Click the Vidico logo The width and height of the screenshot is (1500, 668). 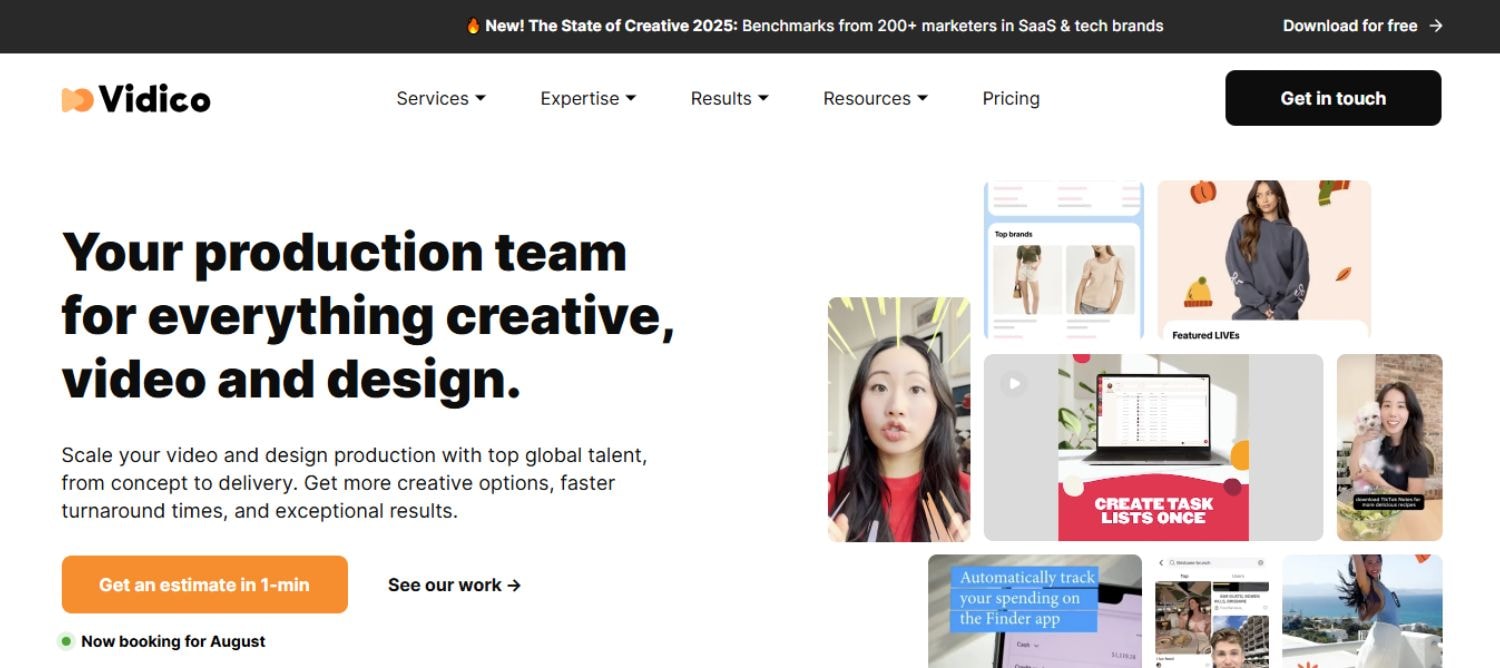pyautogui.click(x=136, y=99)
